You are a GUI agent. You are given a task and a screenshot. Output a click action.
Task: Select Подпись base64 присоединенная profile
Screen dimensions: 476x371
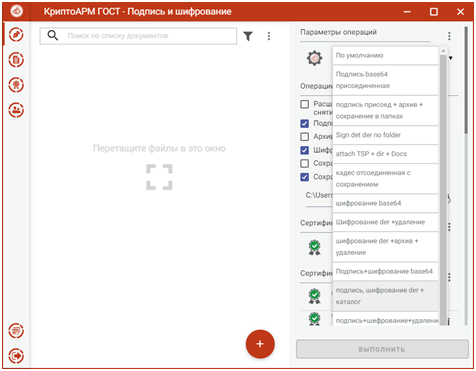point(386,80)
